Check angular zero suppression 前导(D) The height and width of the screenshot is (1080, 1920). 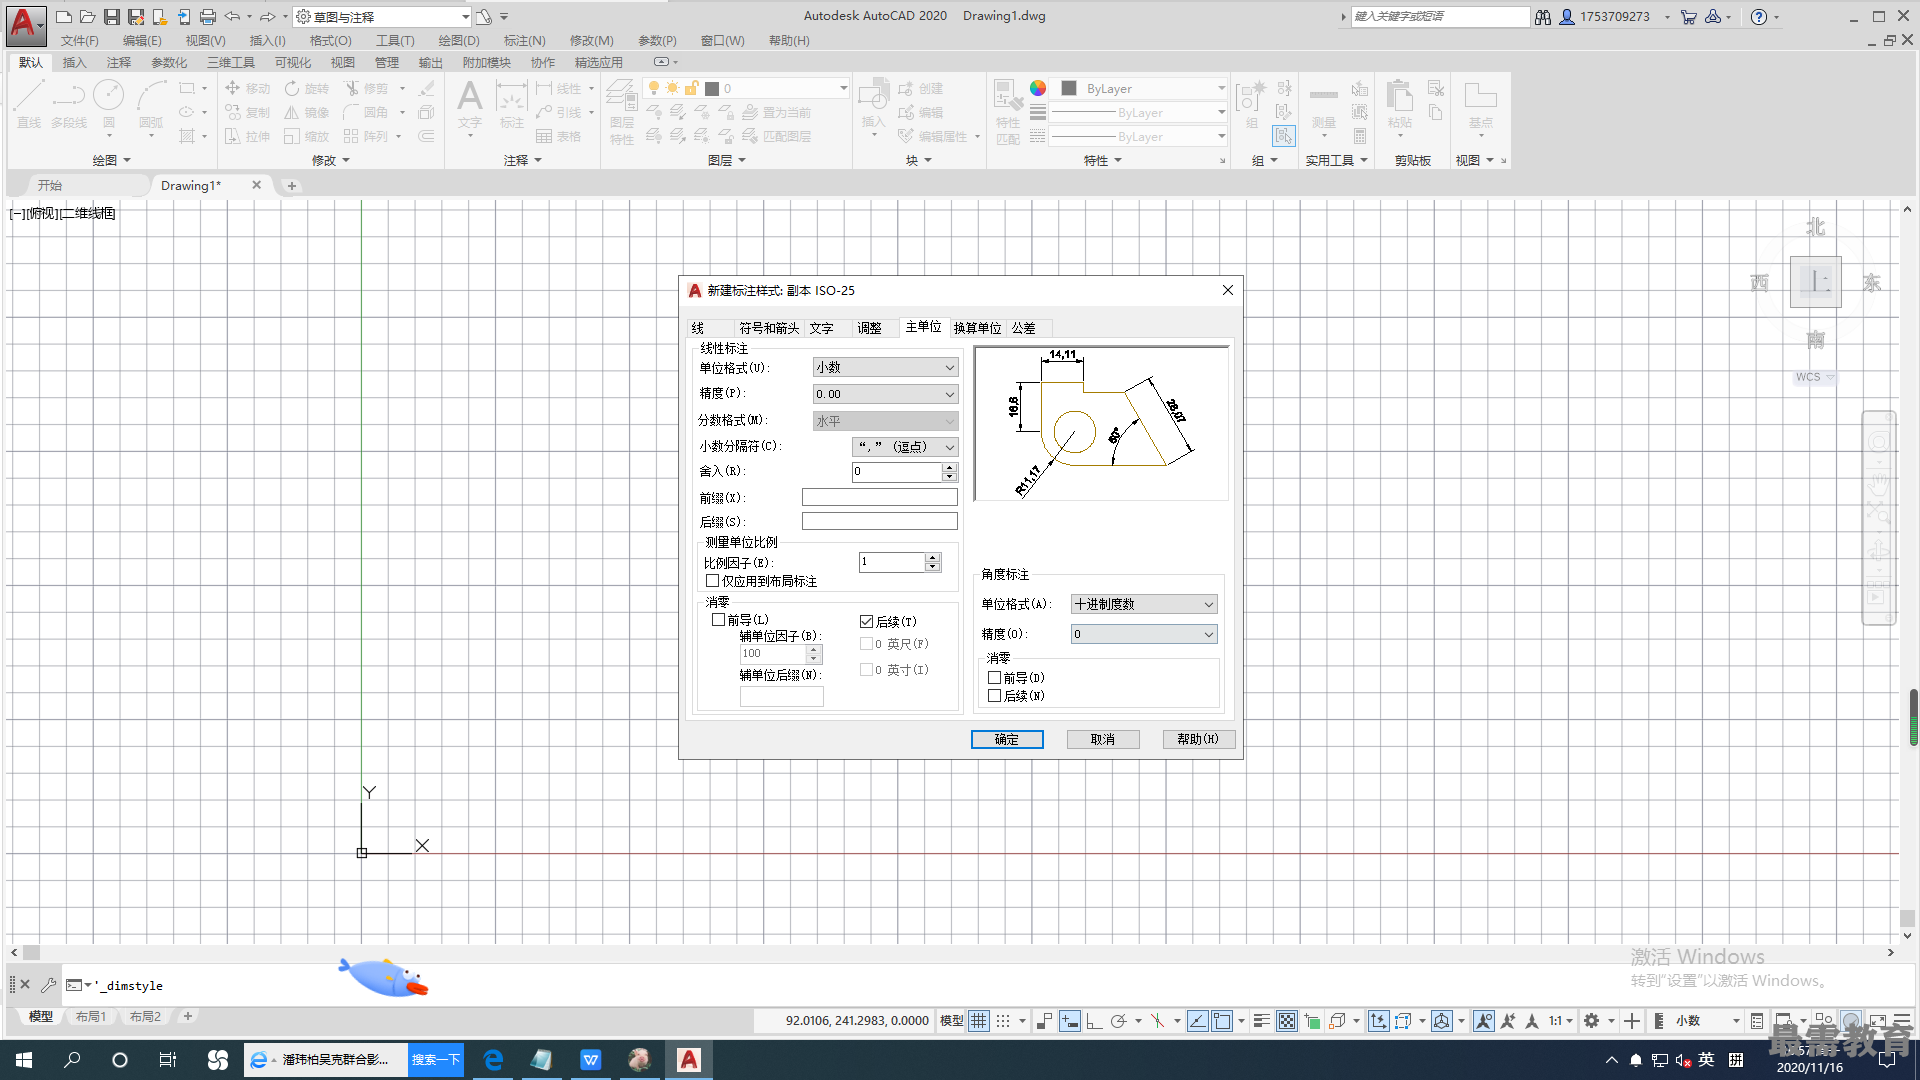click(995, 678)
